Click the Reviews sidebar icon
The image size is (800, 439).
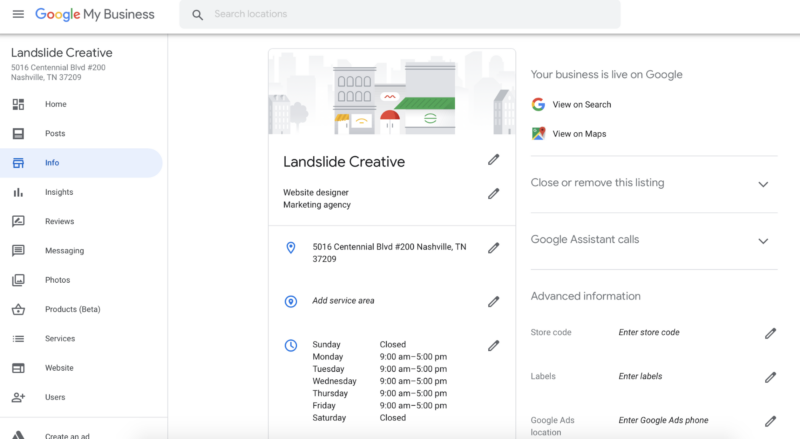pos(18,222)
